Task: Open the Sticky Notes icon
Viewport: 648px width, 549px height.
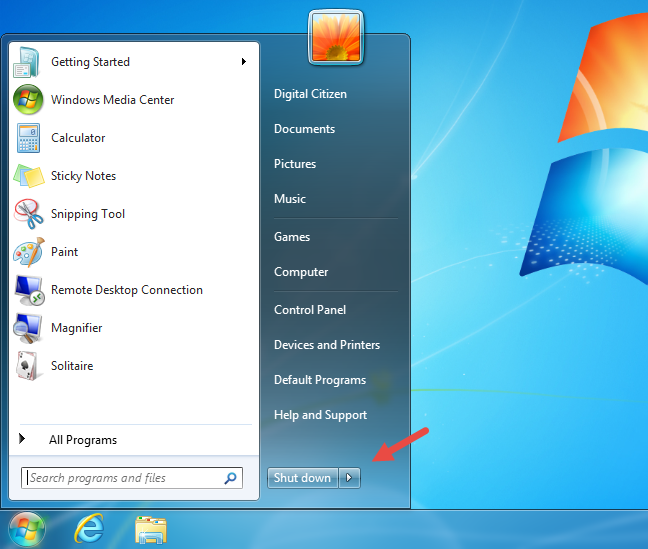Action: click(x=29, y=176)
